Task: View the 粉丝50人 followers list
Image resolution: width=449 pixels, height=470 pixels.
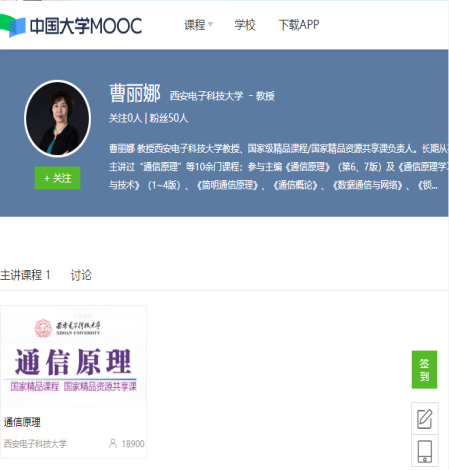Action: click(x=169, y=118)
